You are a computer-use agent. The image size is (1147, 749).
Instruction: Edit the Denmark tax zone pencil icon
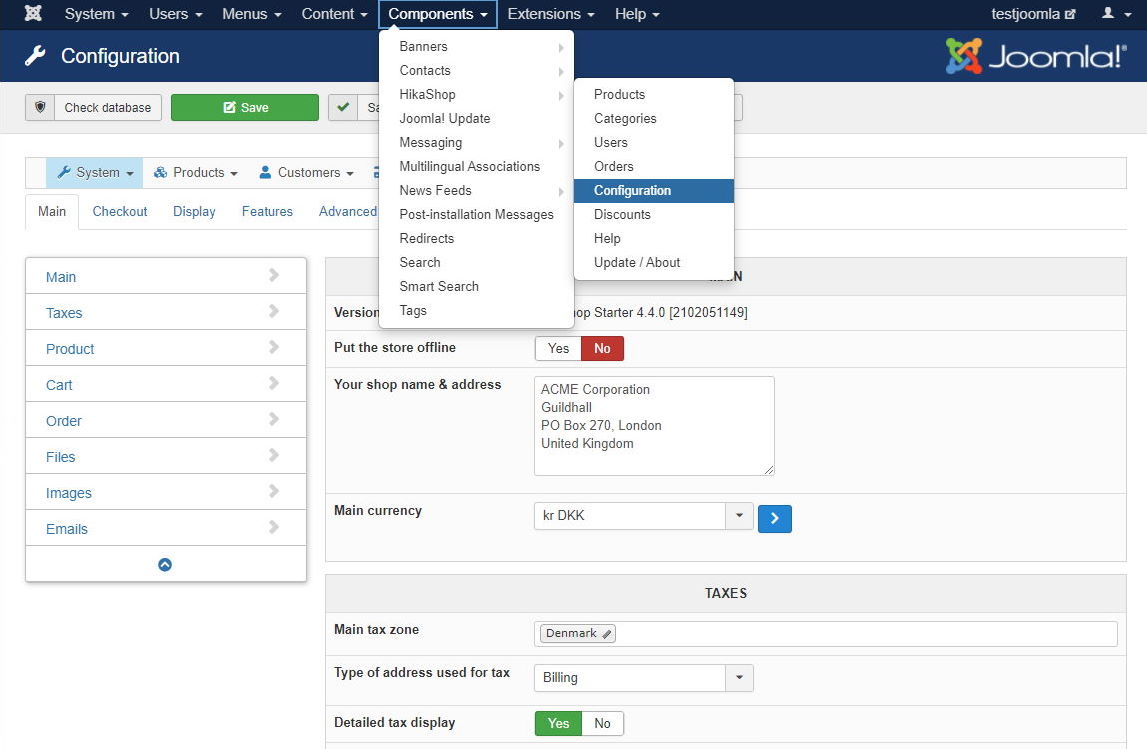coord(606,634)
